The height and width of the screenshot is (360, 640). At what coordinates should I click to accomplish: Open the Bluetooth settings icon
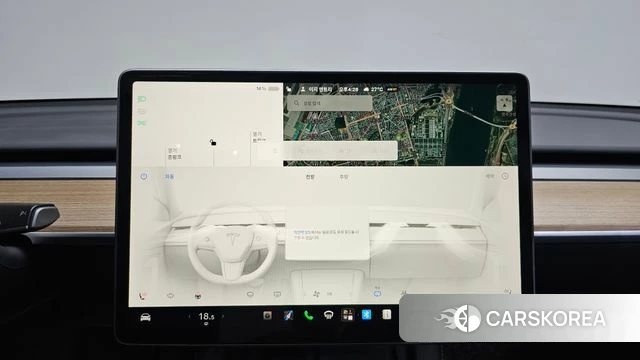click(367, 315)
